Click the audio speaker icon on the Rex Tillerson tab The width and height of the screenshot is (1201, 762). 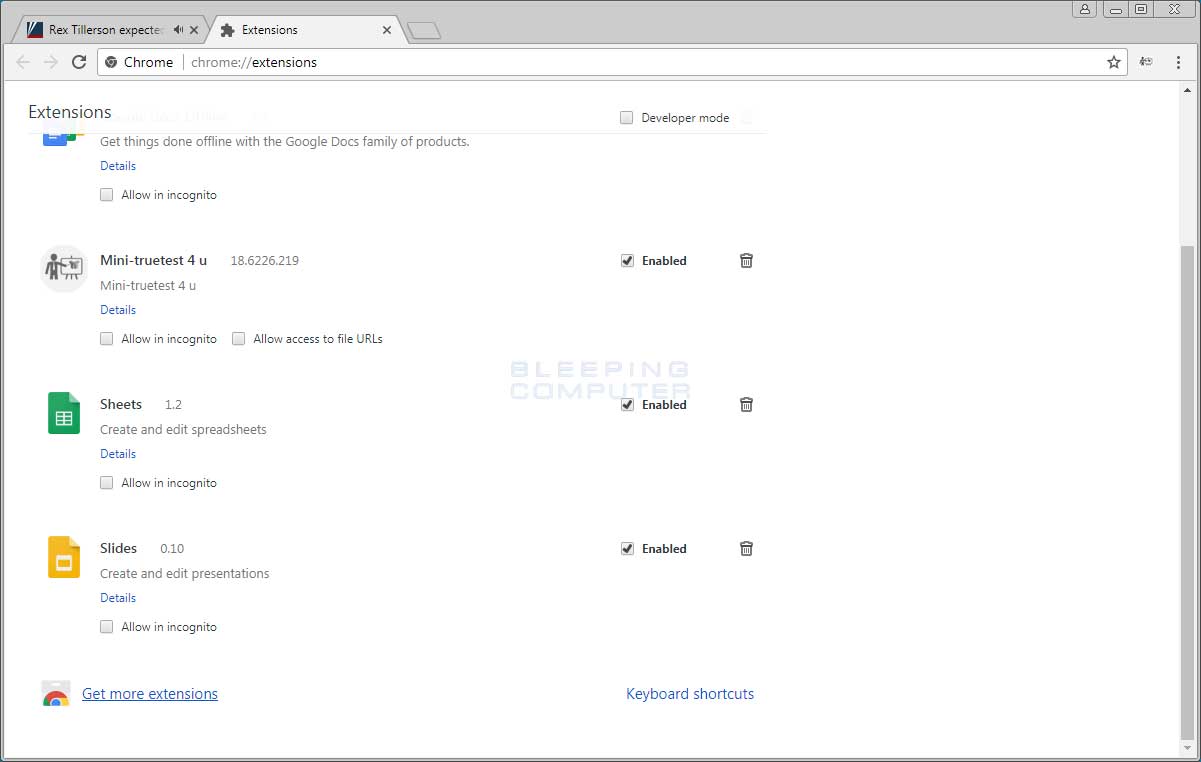(178, 30)
